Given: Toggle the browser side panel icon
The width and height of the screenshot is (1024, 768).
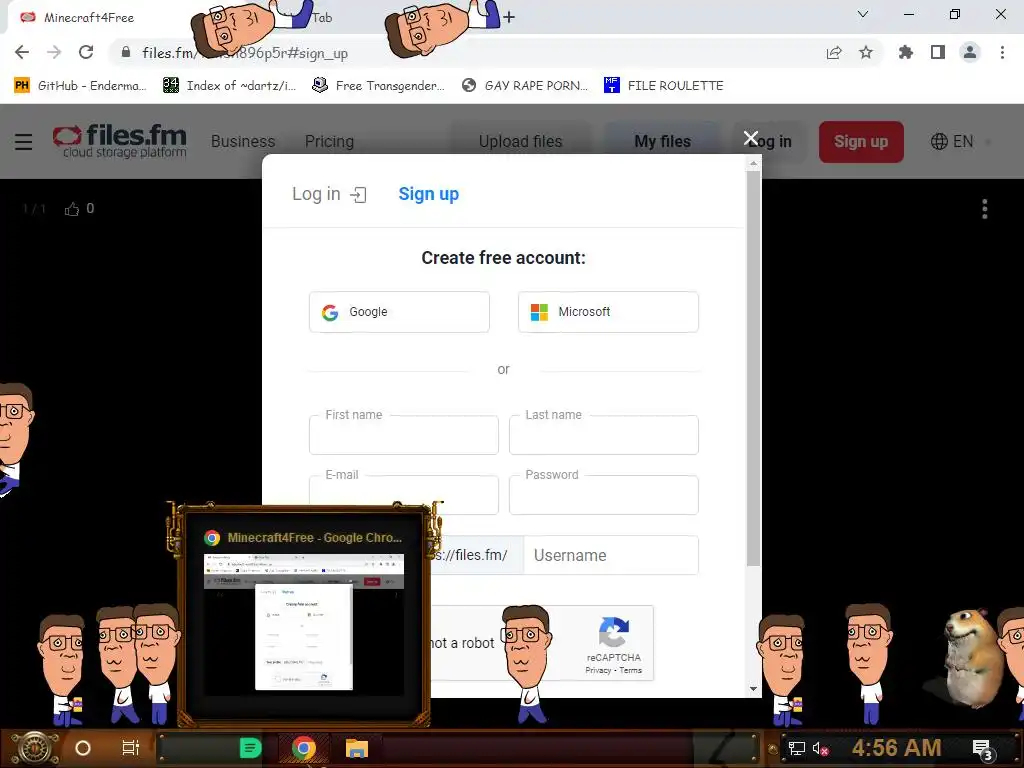Looking at the screenshot, I should [x=938, y=52].
